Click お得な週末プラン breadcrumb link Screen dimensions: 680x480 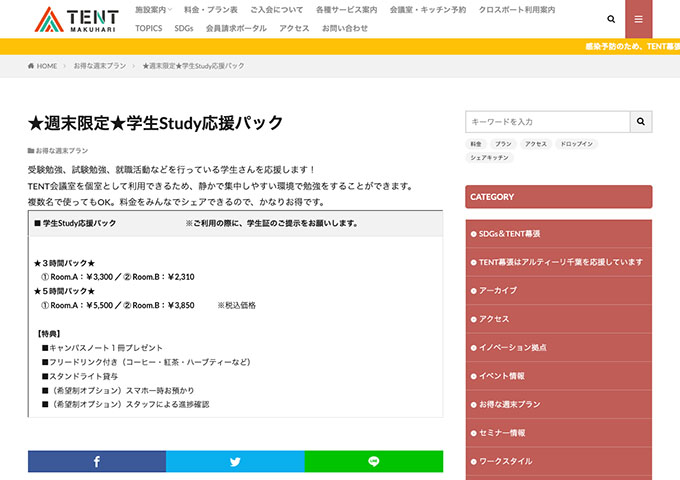coord(100,66)
